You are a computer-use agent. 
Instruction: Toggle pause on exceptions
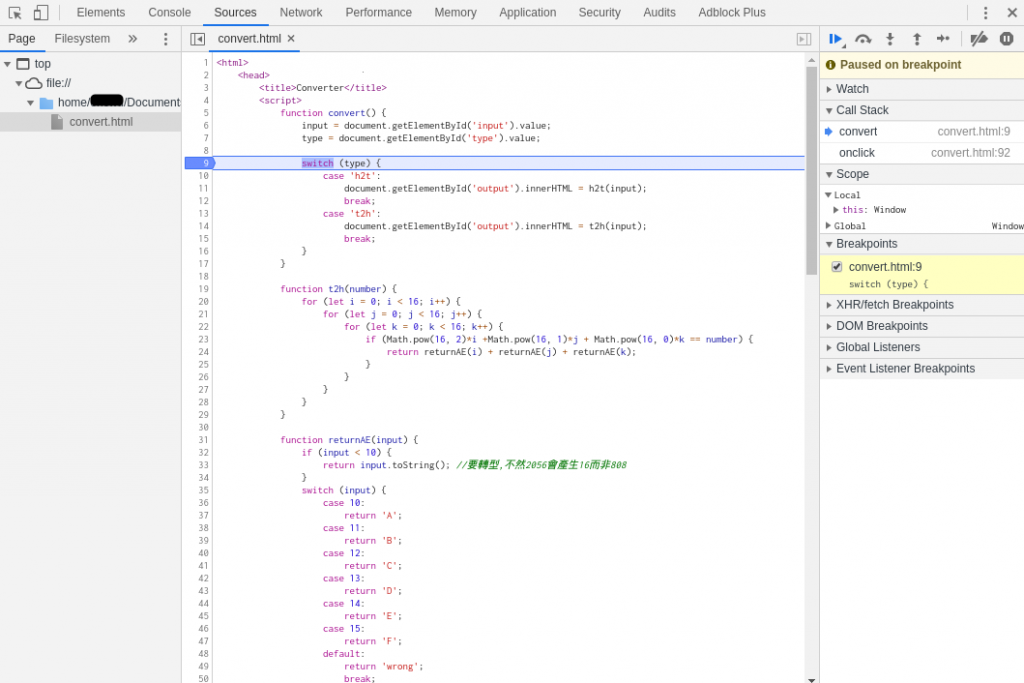click(1006, 39)
